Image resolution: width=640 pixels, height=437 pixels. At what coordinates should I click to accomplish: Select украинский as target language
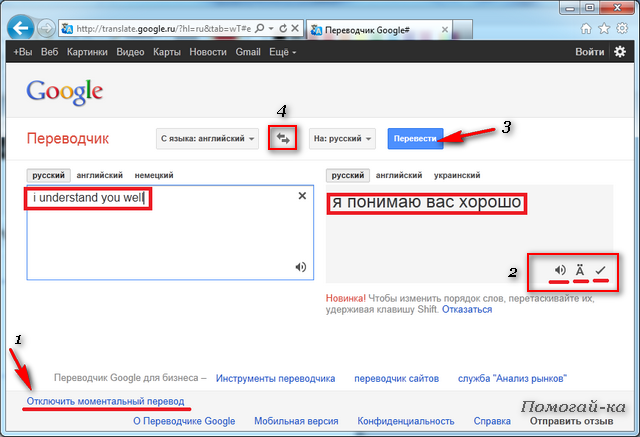point(457,175)
